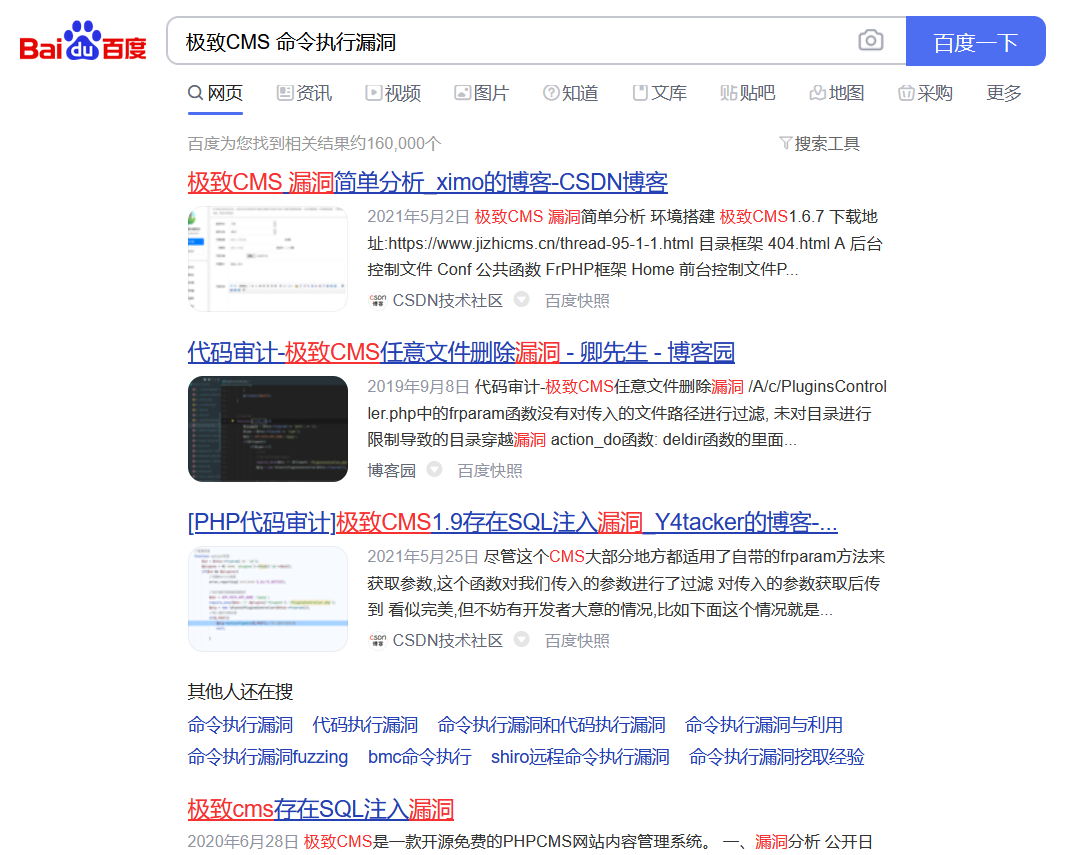Screen dimensions: 1078x855
Task: Open camera image search icon
Action: point(870,41)
